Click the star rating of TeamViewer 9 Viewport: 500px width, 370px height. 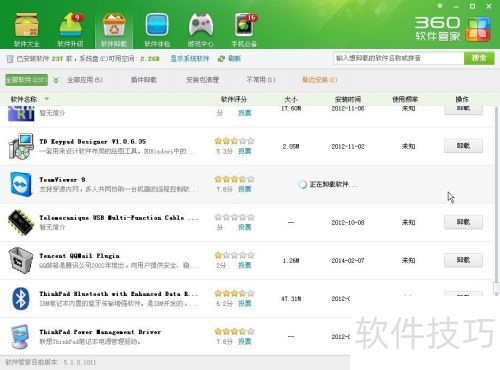pyautogui.click(x=234, y=179)
